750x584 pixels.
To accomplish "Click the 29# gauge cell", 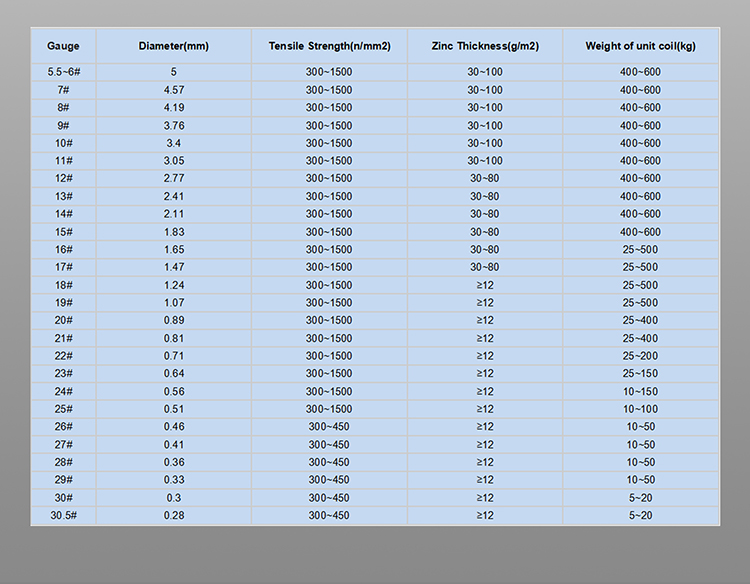I will 63,480.
